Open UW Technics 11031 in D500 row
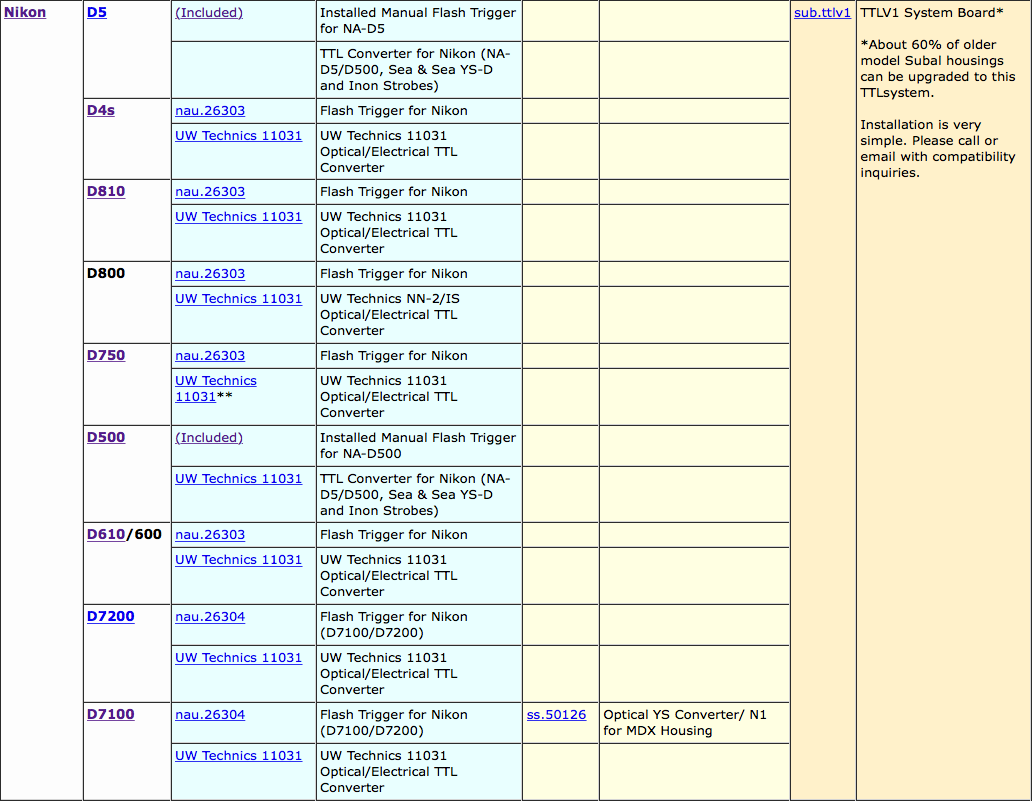Screen dimensions: 1032x801 pyautogui.click(x=238, y=478)
